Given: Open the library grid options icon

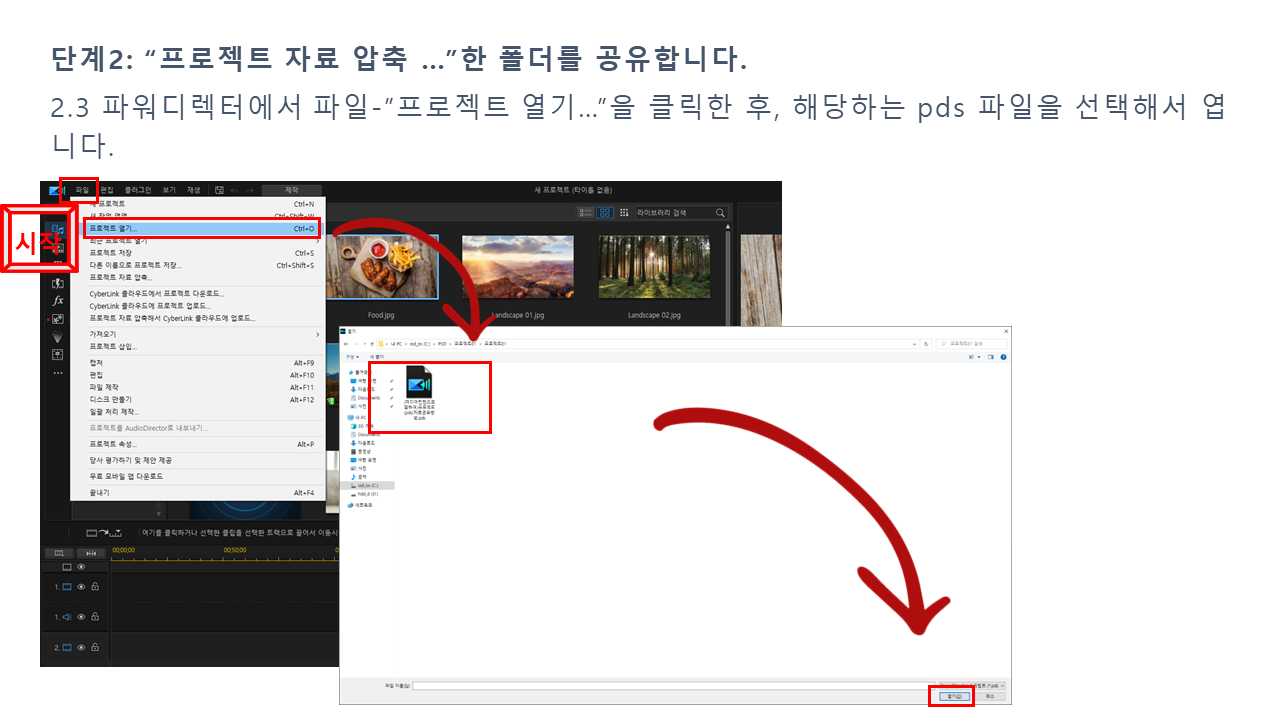Looking at the screenshot, I should point(624,212).
